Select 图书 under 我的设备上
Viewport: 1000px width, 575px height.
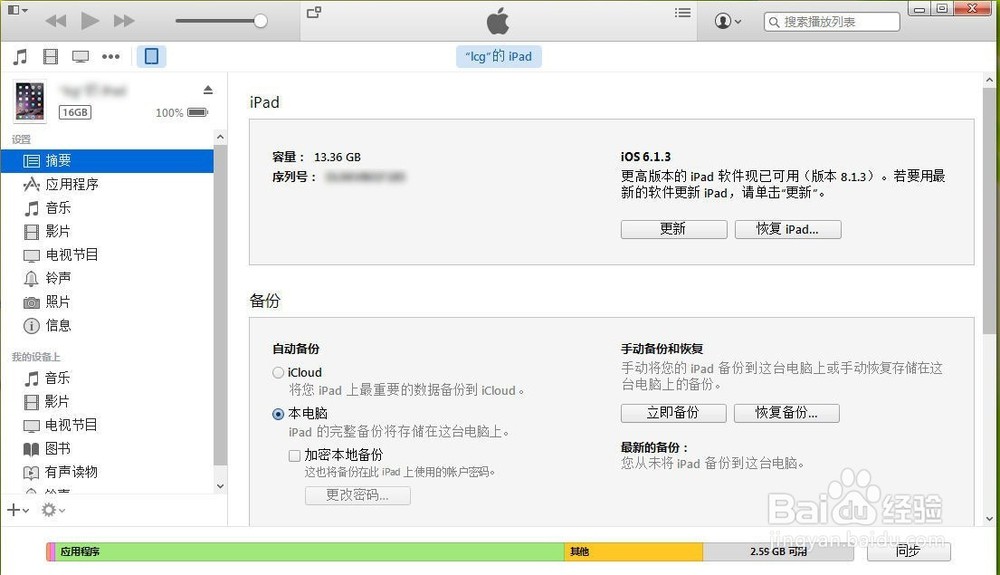click(x=107, y=449)
